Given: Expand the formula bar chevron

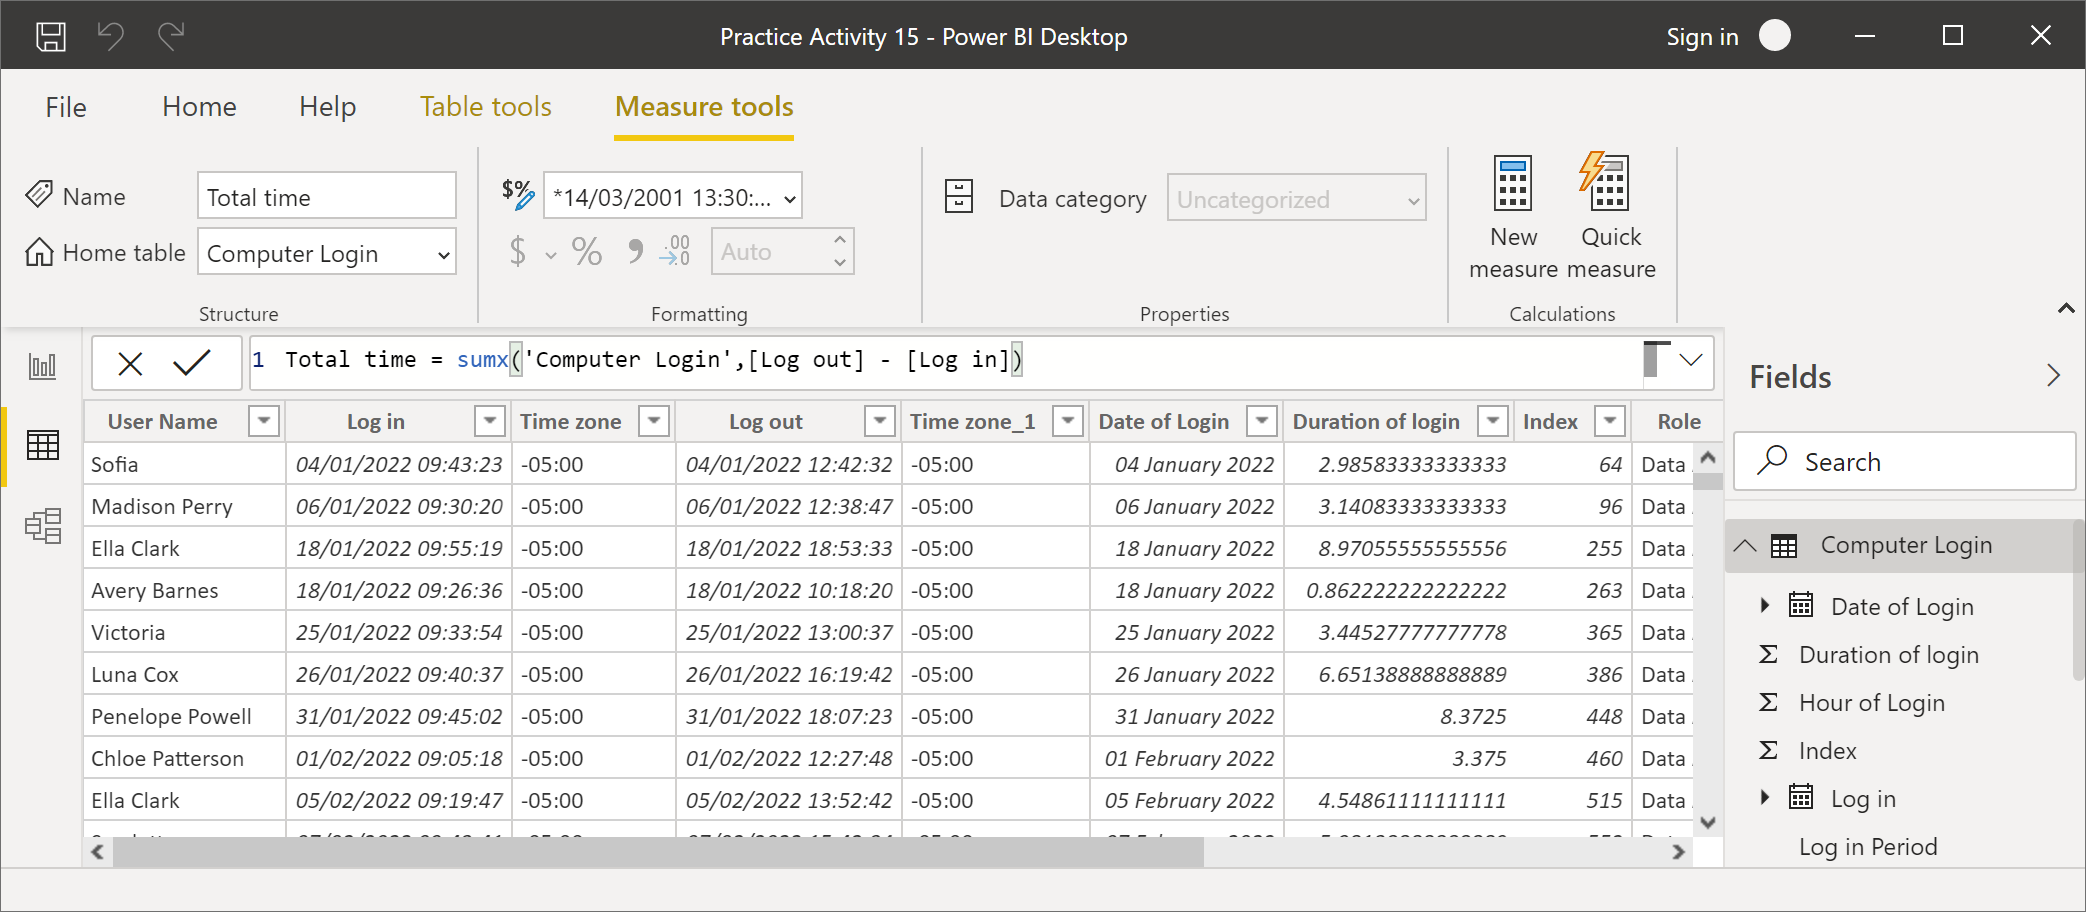Looking at the screenshot, I should [1691, 360].
